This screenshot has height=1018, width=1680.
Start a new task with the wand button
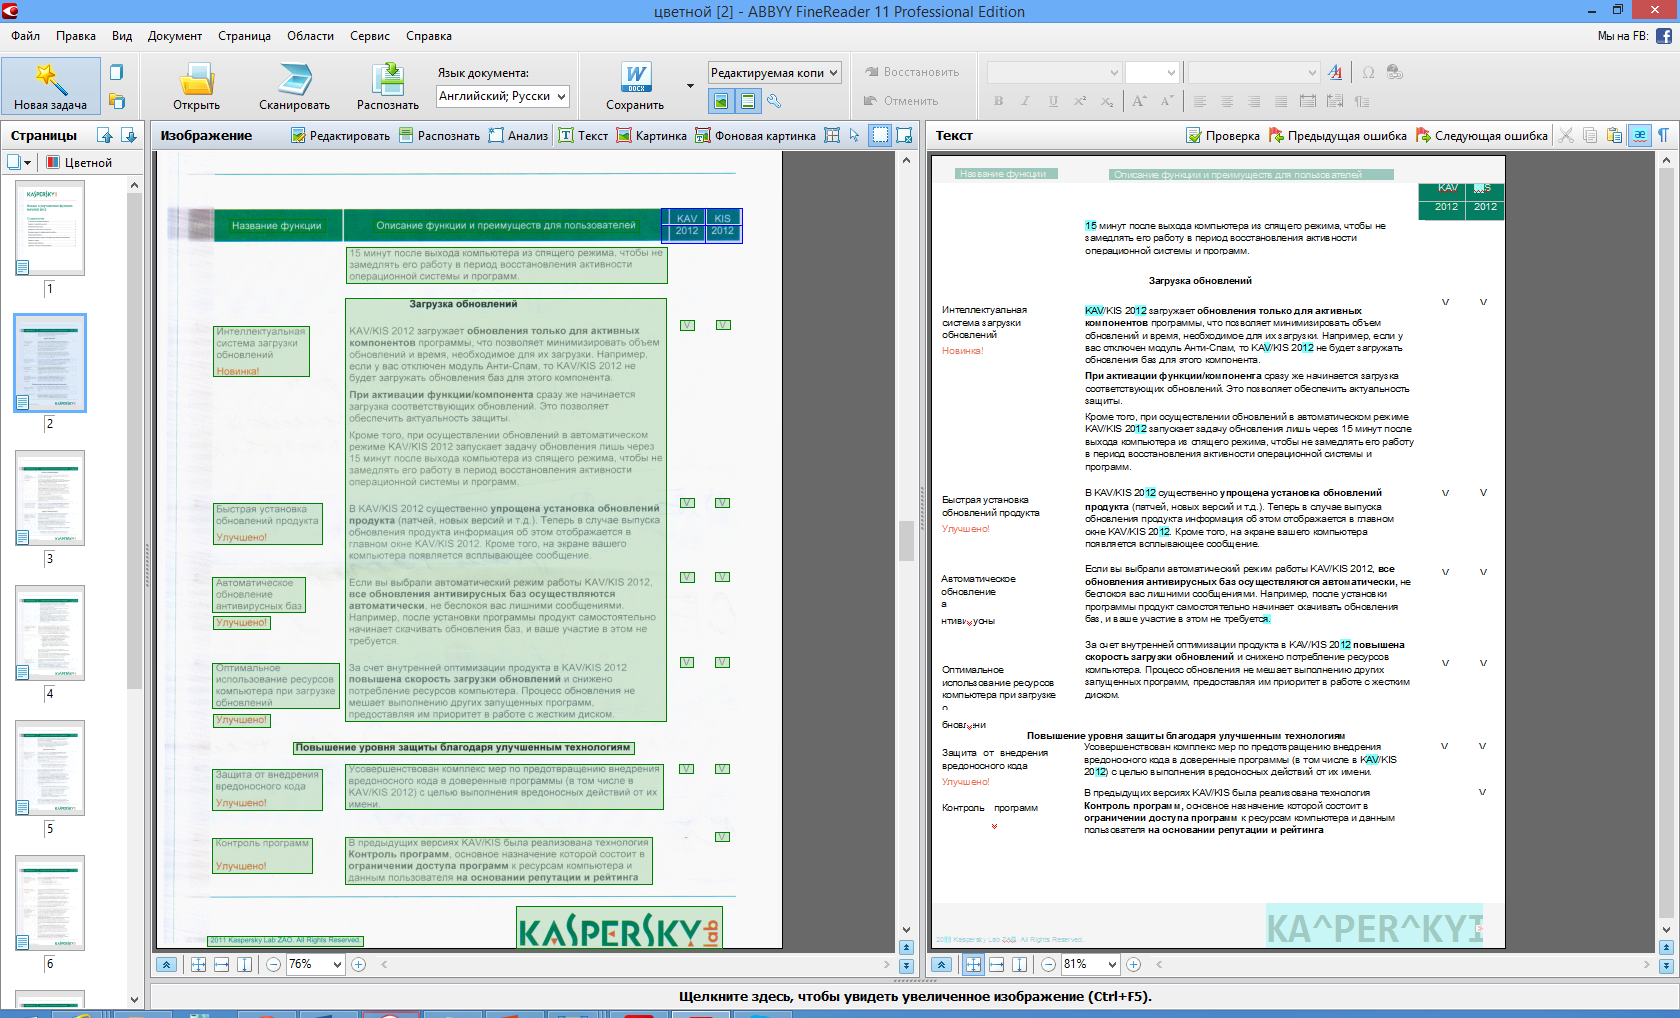[50, 85]
